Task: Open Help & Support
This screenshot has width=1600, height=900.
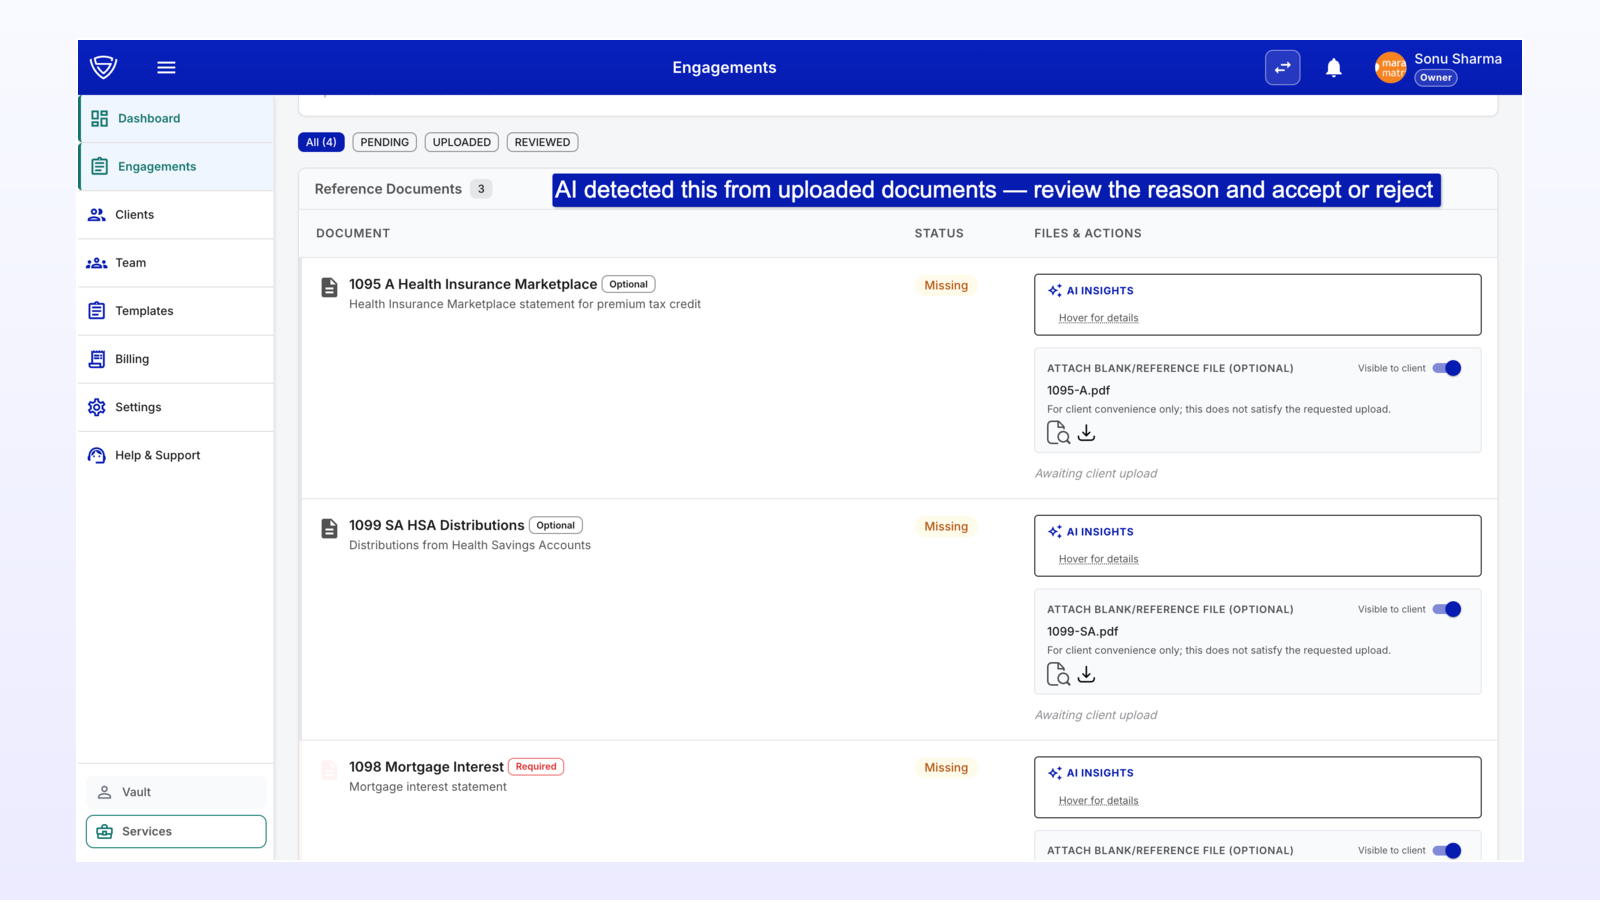Action: pos(176,454)
